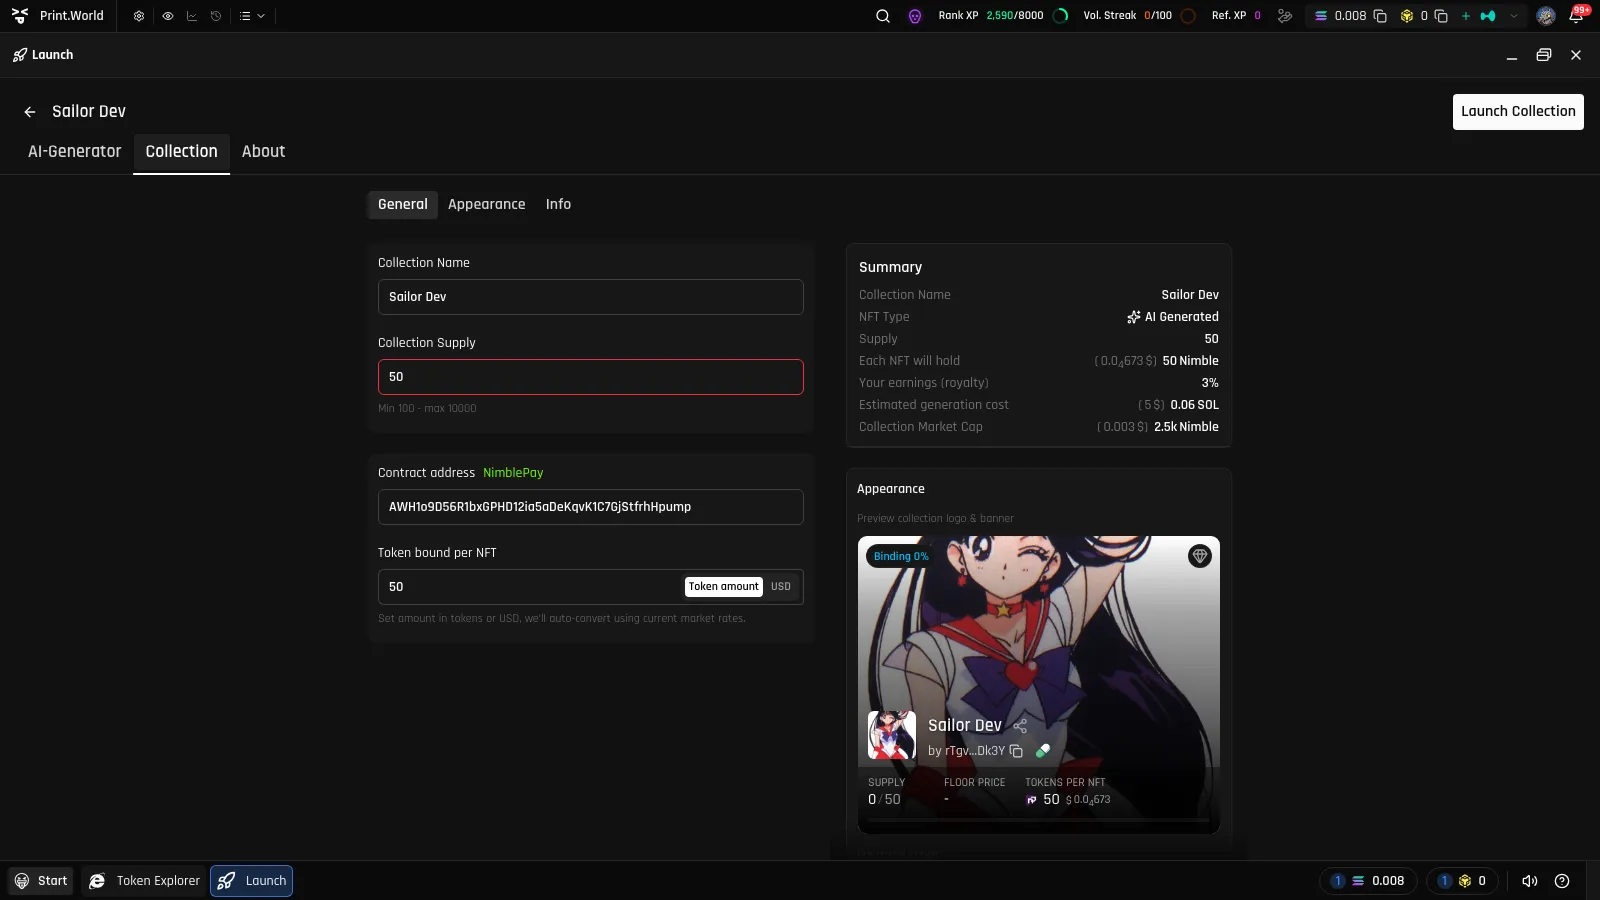Click the '0.06 SOL' estimated generation cost
Viewport: 1600px width, 900px height.
(1194, 405)
